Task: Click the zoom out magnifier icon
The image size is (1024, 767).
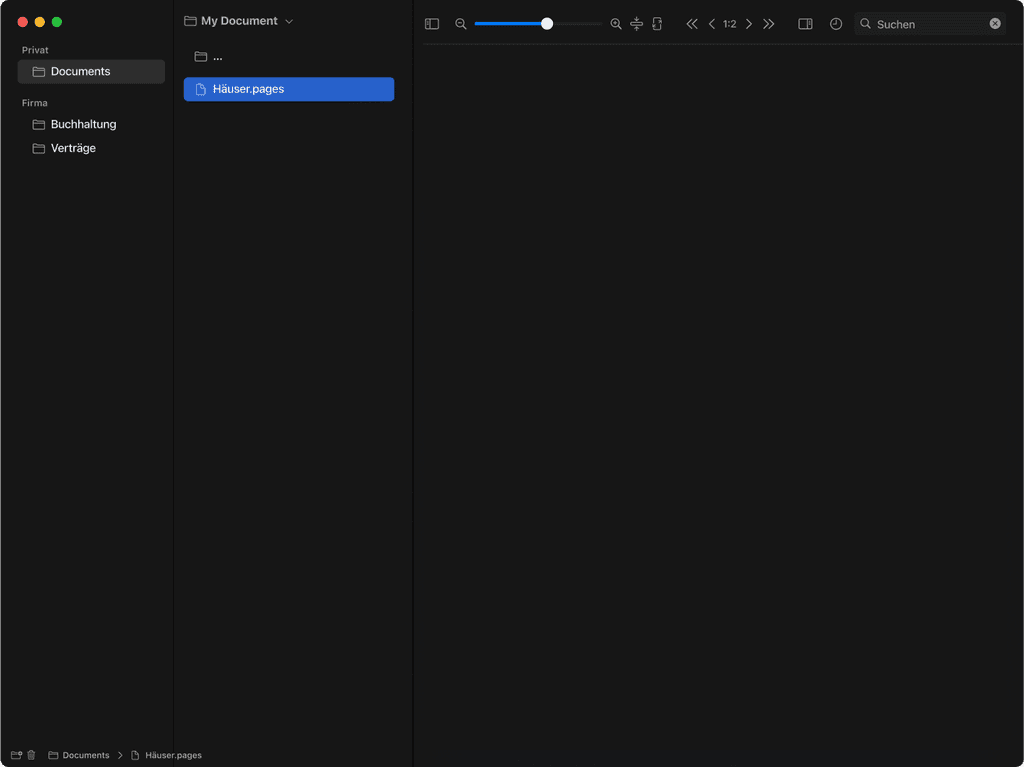Action: tap(461, 24)
